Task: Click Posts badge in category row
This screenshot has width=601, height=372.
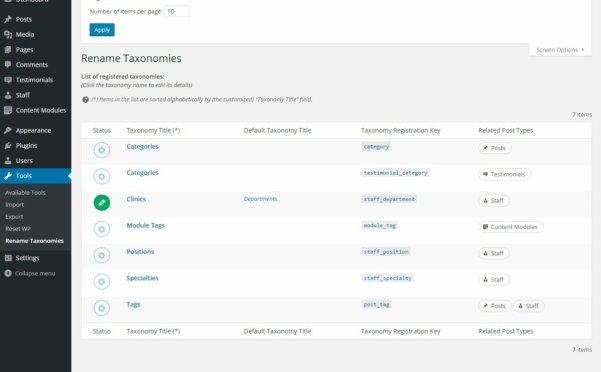Action: point(494,148)
